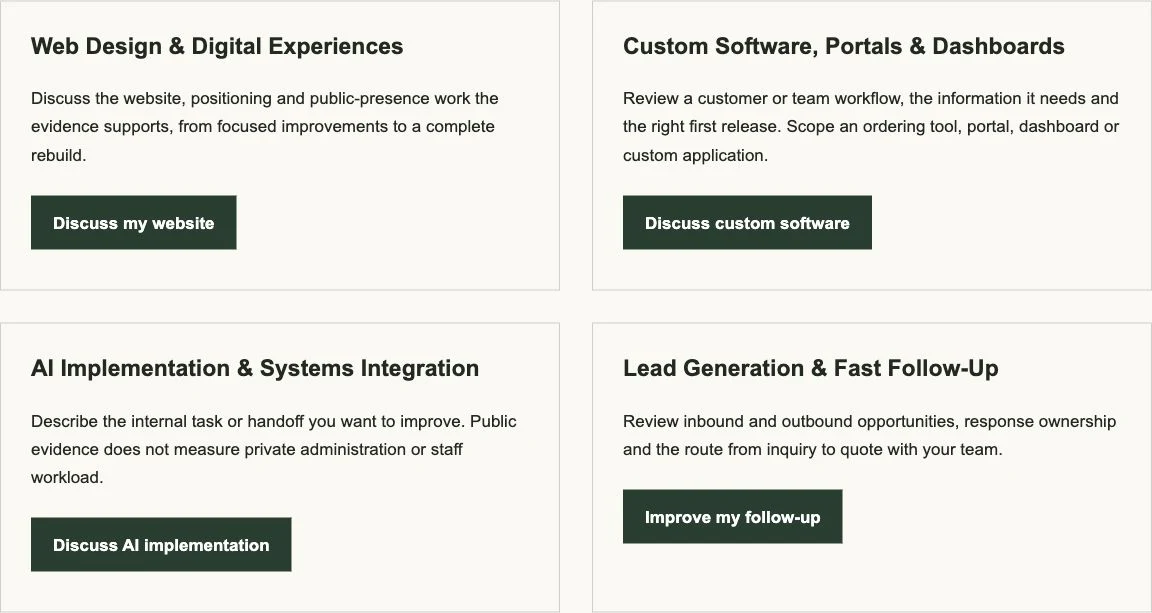Open Discuss custom software button
Image resolution: width=1152 pixels, height=613 pixels.
(747, 223)
